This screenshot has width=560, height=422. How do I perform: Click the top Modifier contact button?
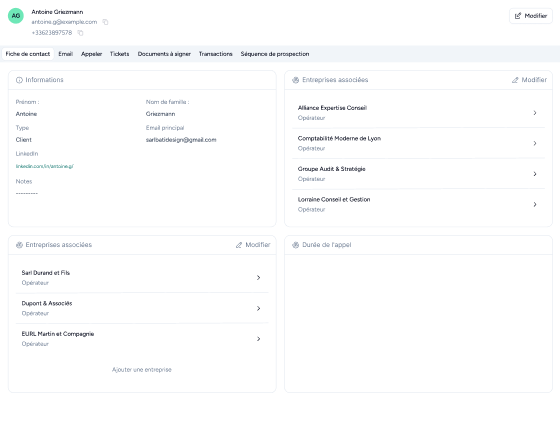tap(531, 16)
